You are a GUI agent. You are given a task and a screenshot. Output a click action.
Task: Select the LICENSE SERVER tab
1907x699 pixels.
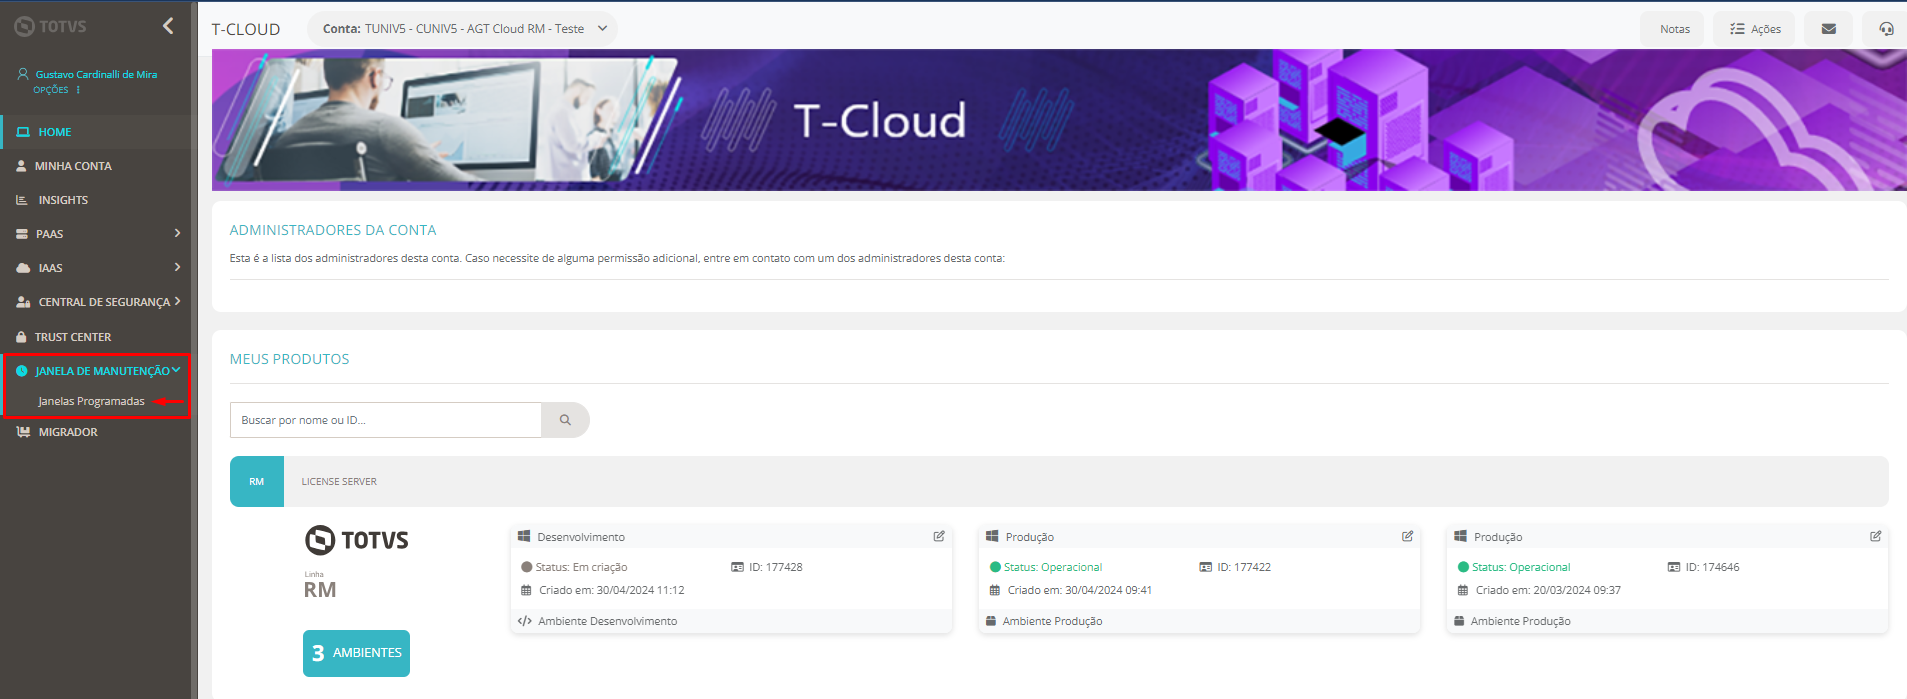tap(339, 482)
